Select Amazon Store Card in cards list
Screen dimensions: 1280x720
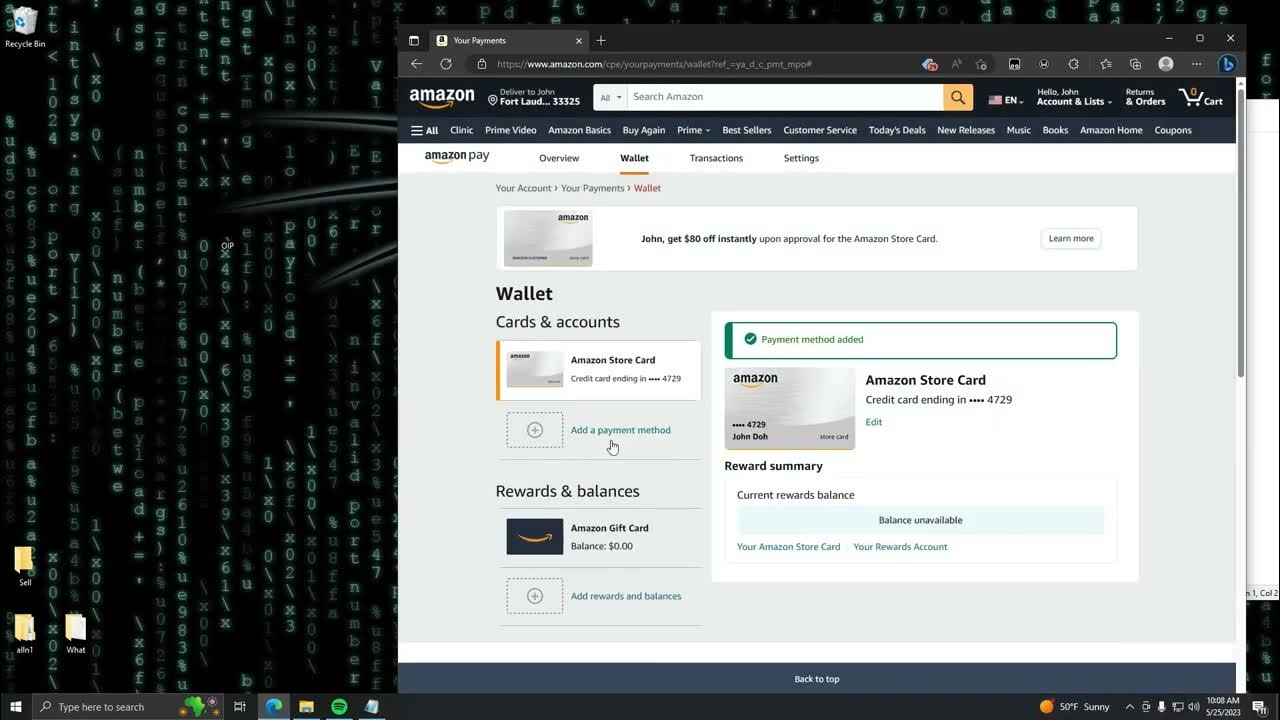[x=599, y=370]
